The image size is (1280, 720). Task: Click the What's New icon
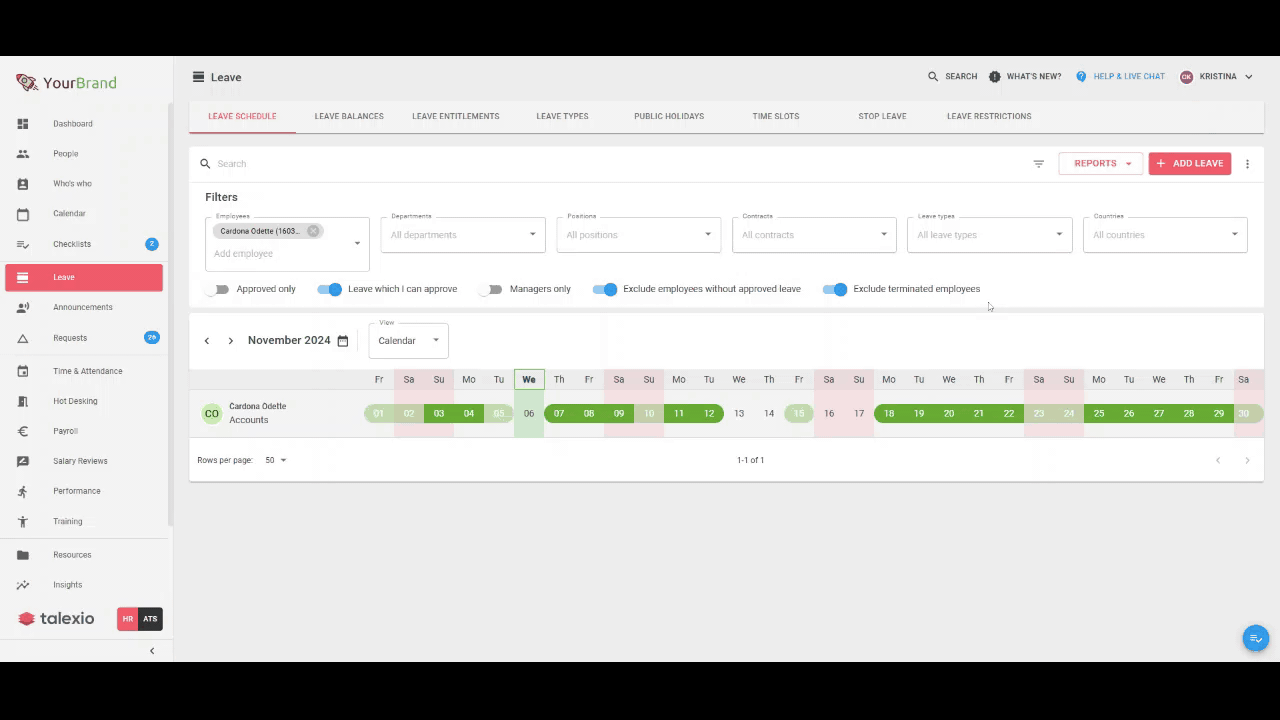994,77
